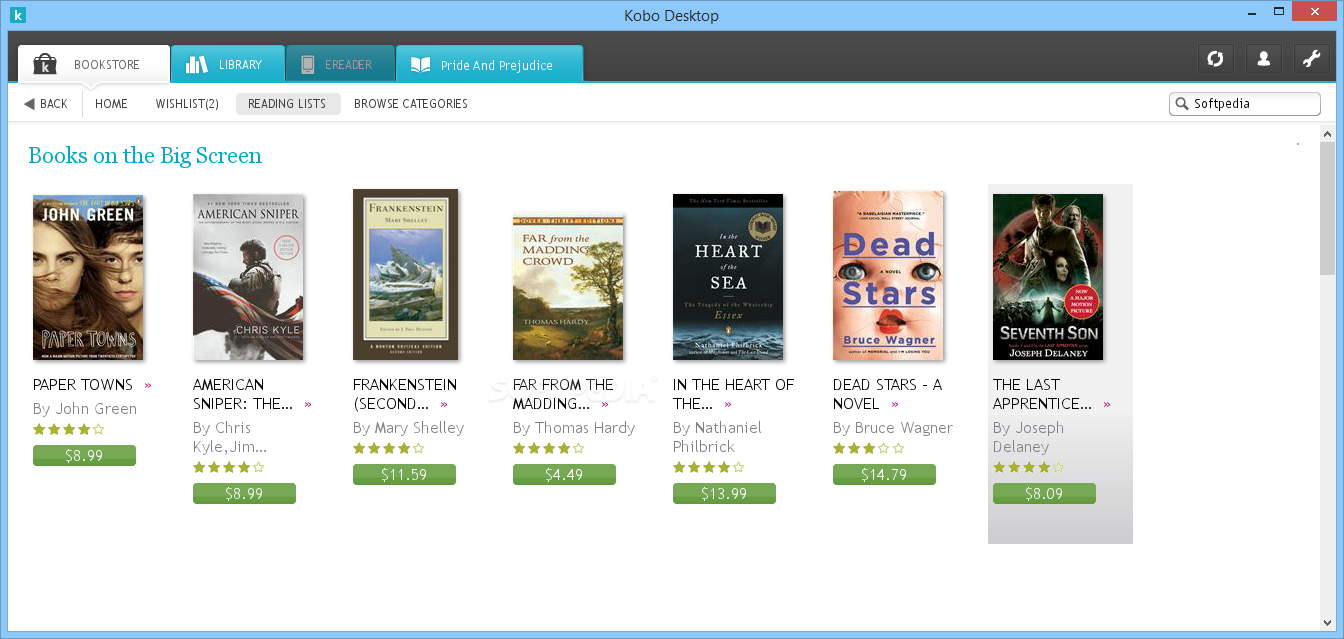Buy In the Heart of the Sea for $13.99
This screenshot has height=639, width=1344.
[x=724, y=493]
